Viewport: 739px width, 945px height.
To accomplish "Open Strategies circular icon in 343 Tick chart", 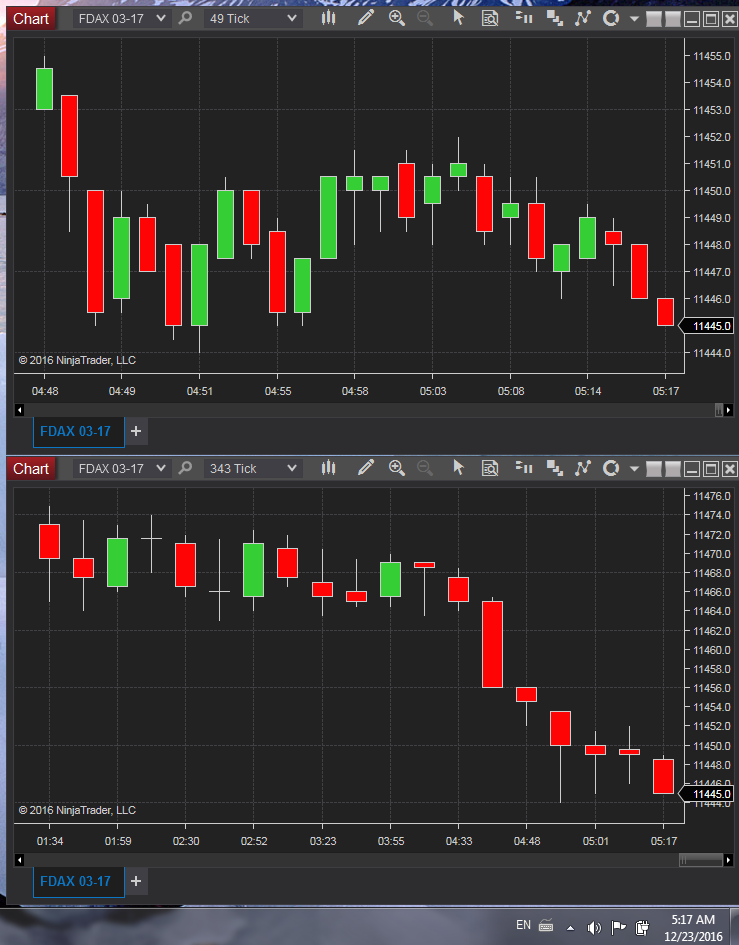I will (611, 468).
